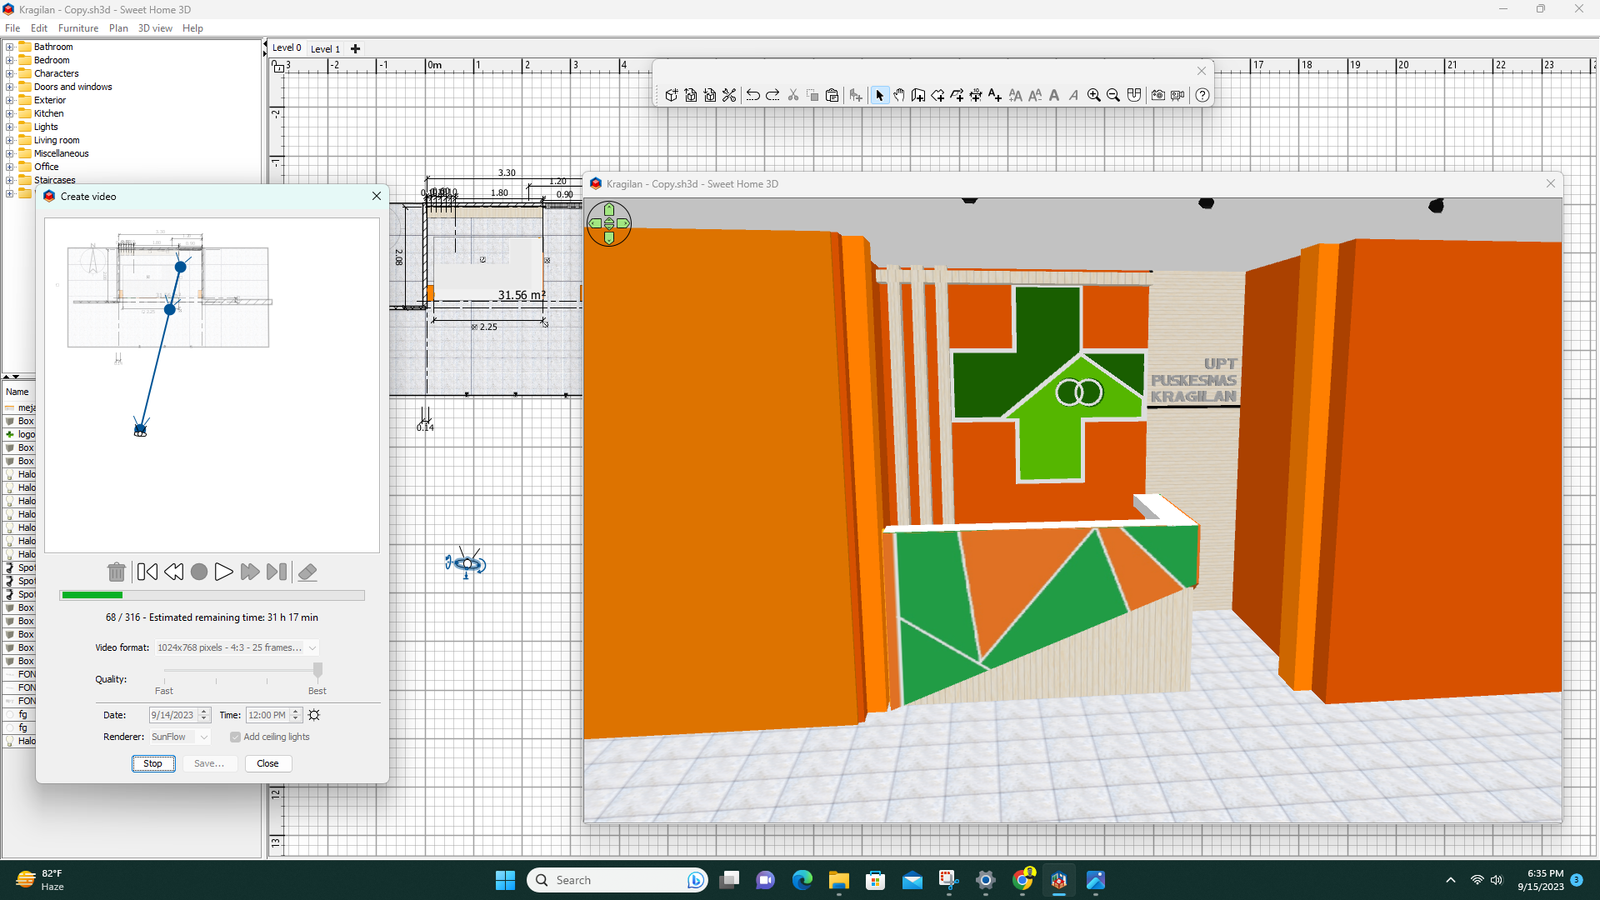Switch to the Level 1 tab

(x=325, y=49)
